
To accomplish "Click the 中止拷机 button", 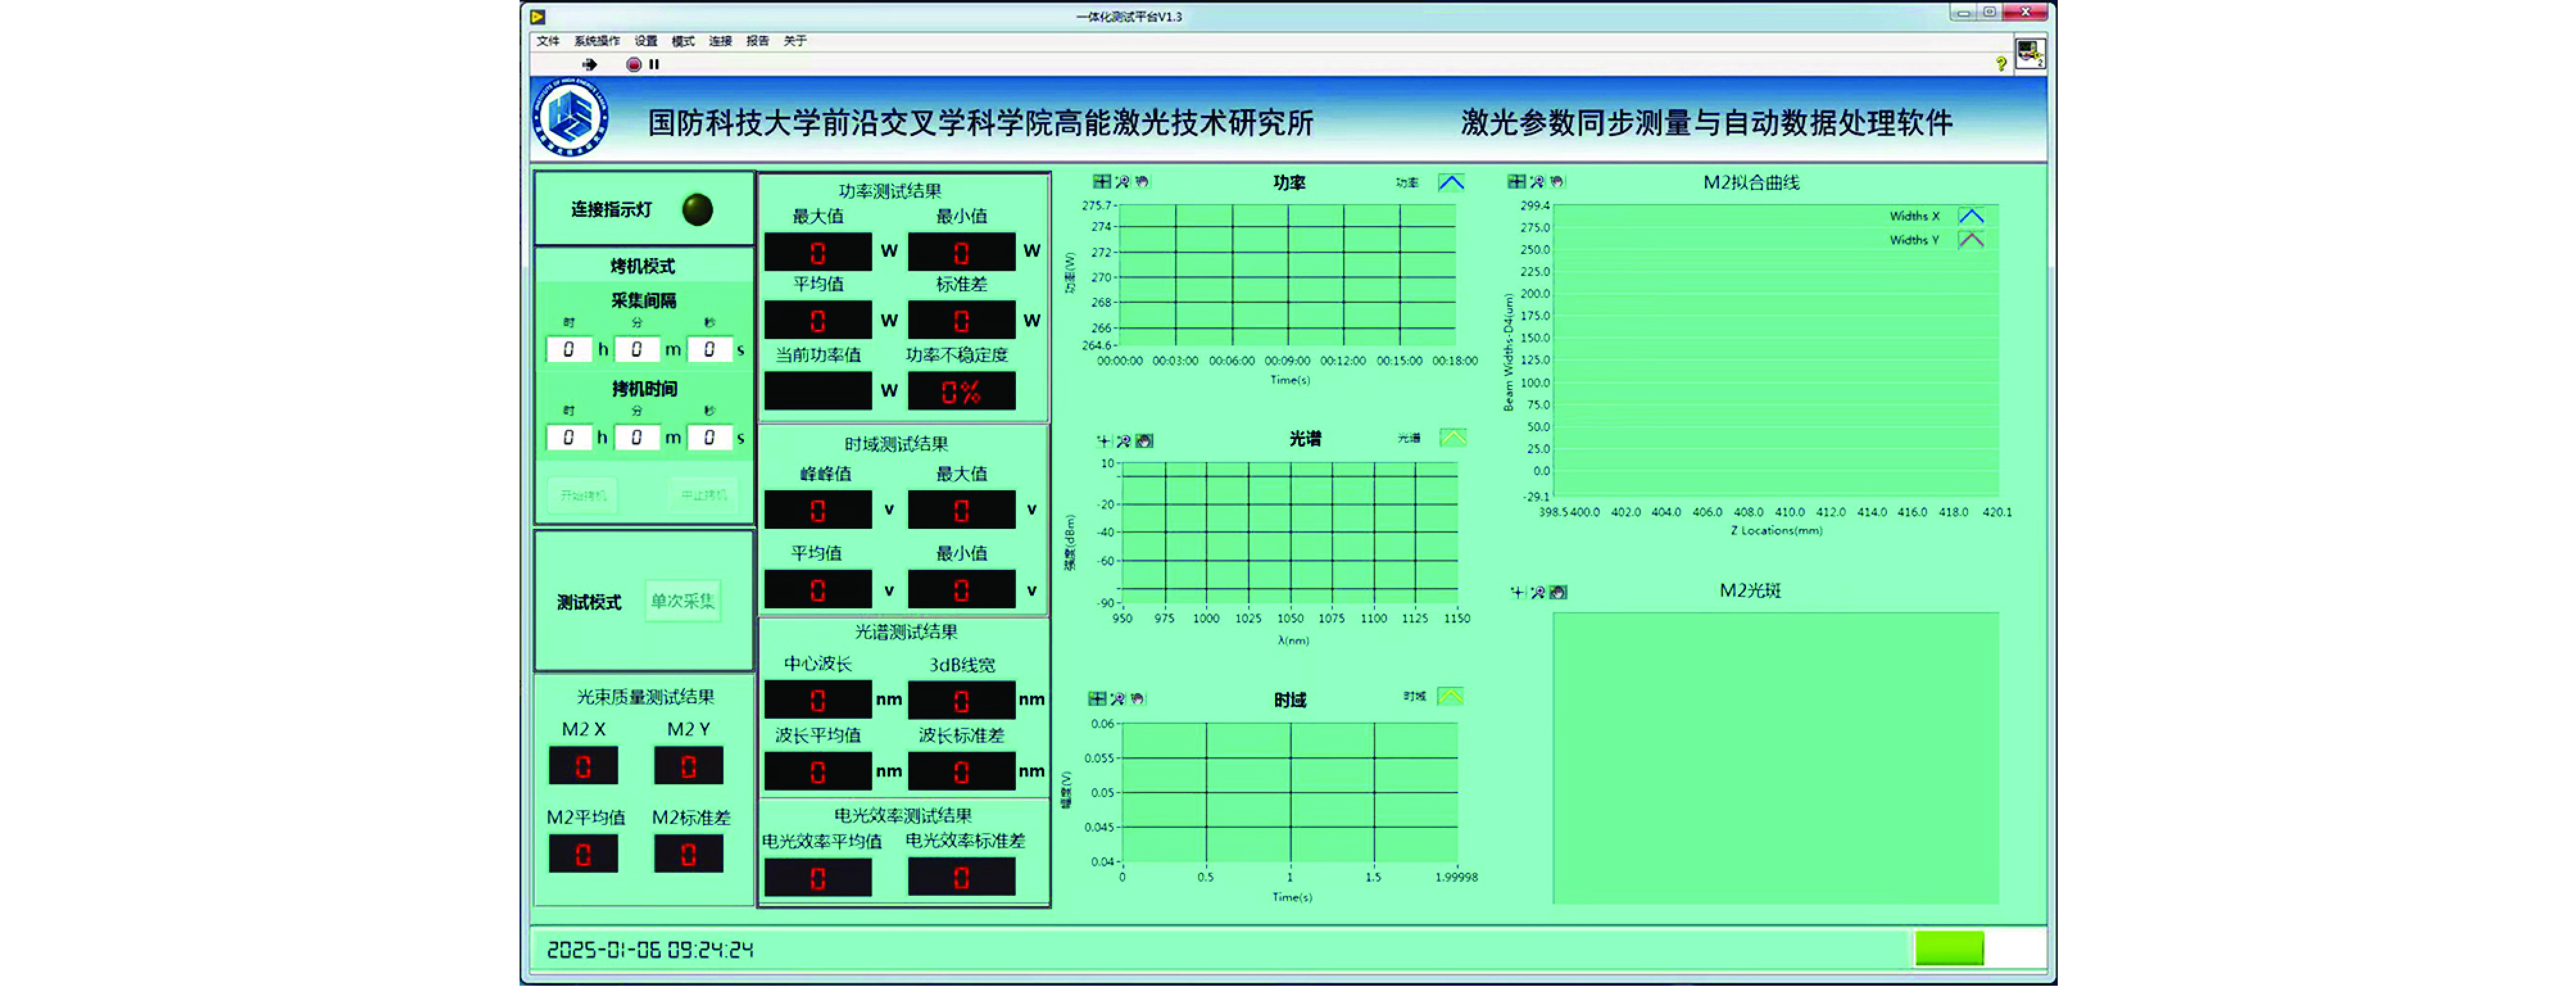I will pyautogui.click(x=703, y=495).
